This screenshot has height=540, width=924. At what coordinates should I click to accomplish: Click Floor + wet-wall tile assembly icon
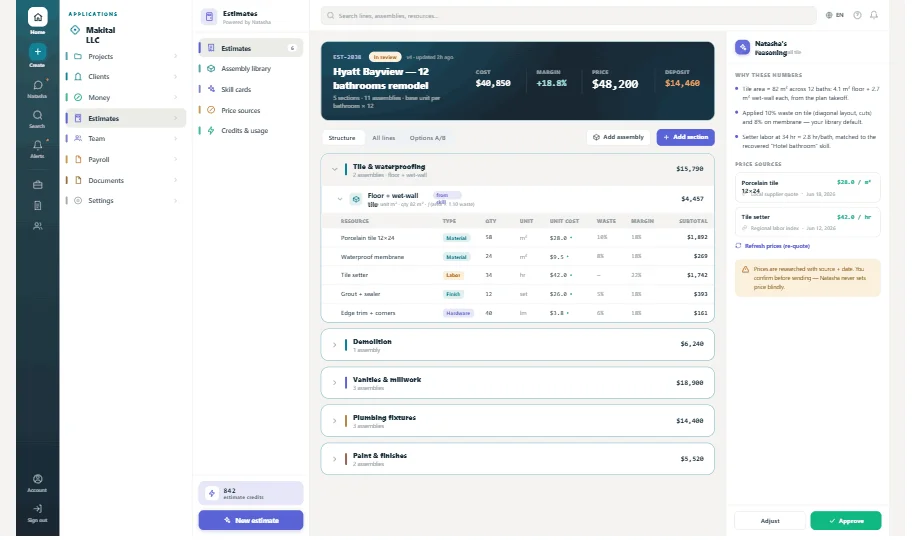356,199
